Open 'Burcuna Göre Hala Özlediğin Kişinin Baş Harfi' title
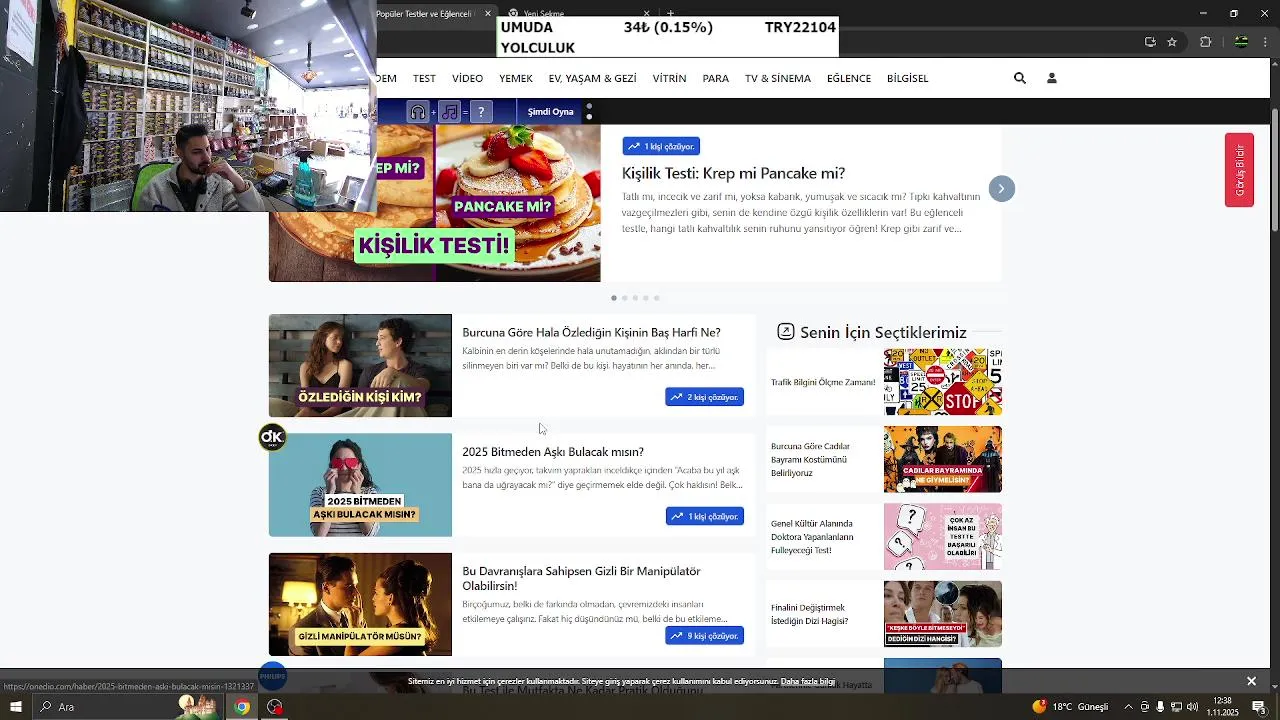The height and width of the screenshot is (720, 1280). (591, 332)
